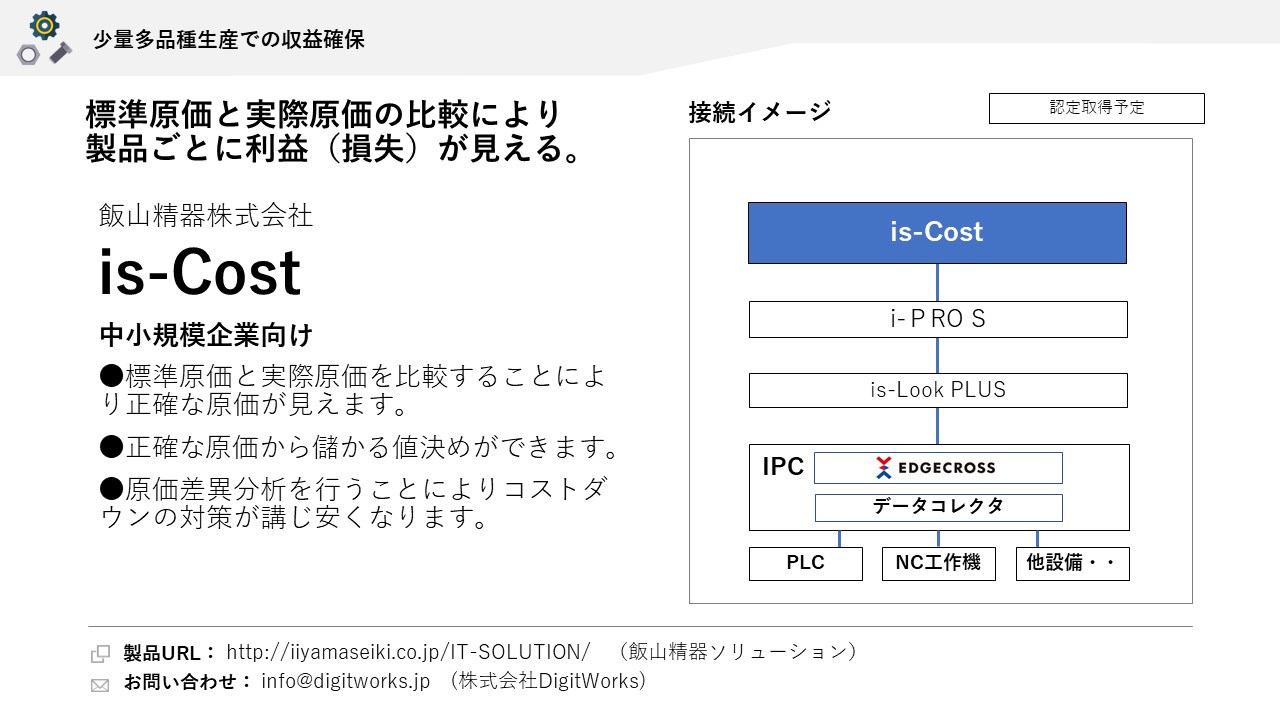Image resolution: width=1280 pixels, height=720 pixels.
Task: Click the IPC label text
Action: coord(783,467)
